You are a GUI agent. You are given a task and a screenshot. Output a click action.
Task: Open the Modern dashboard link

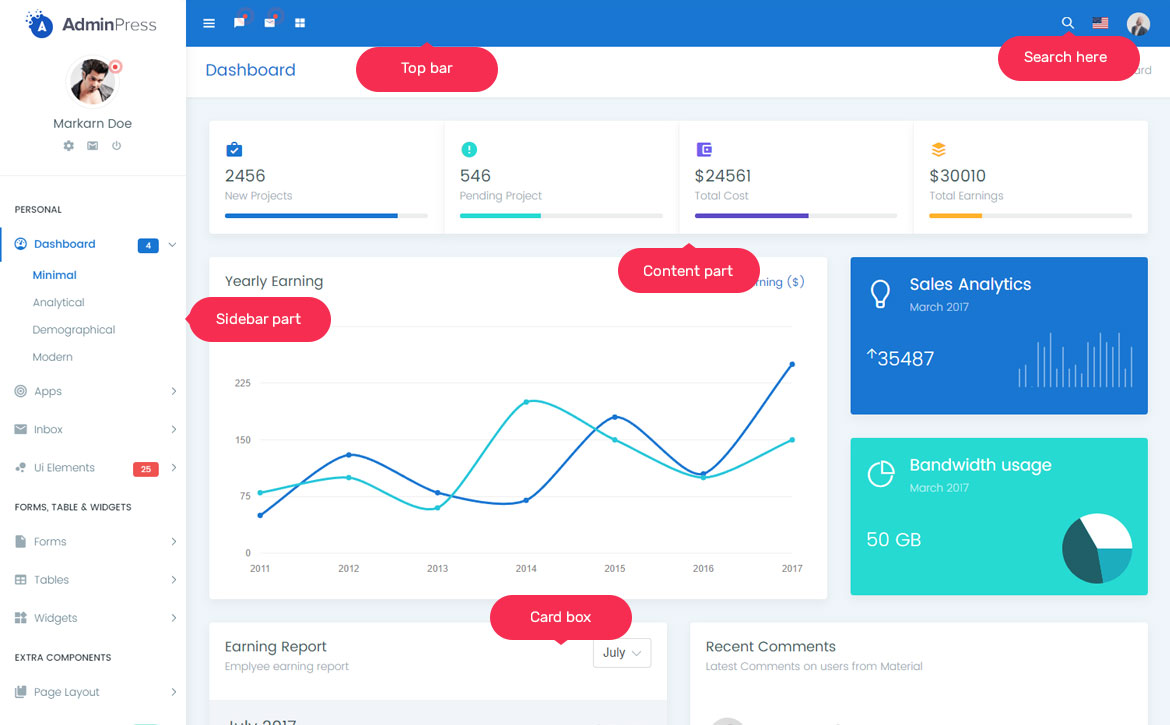pyautogui.click(x=52, y=357)
